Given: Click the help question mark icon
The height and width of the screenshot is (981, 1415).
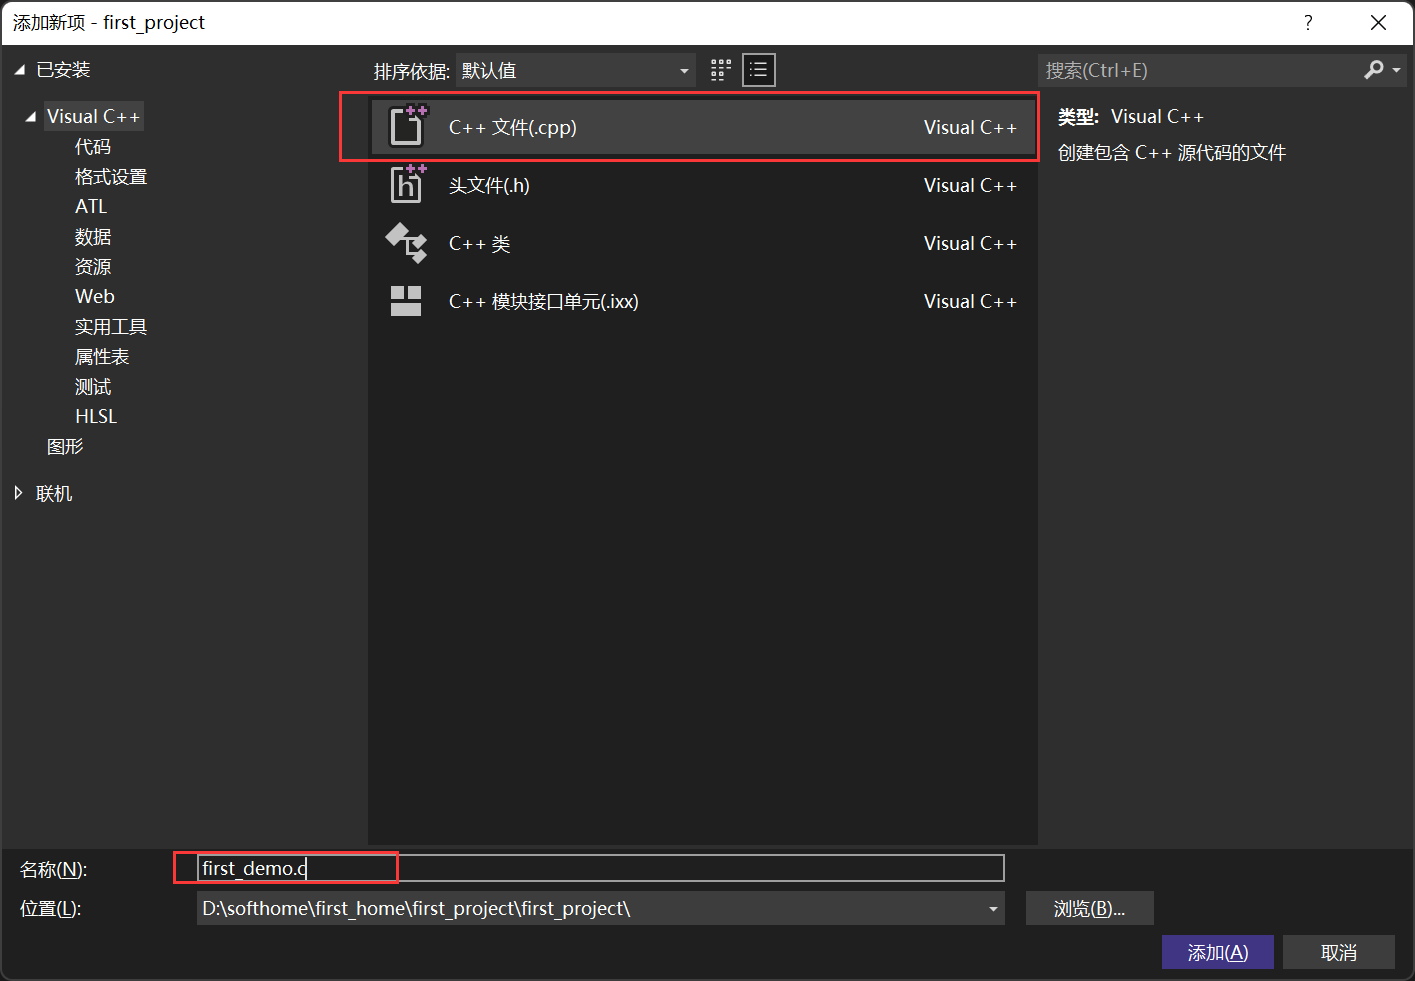Looking at the screenshot, I should pyautogui.click(x=1308, y=22).
